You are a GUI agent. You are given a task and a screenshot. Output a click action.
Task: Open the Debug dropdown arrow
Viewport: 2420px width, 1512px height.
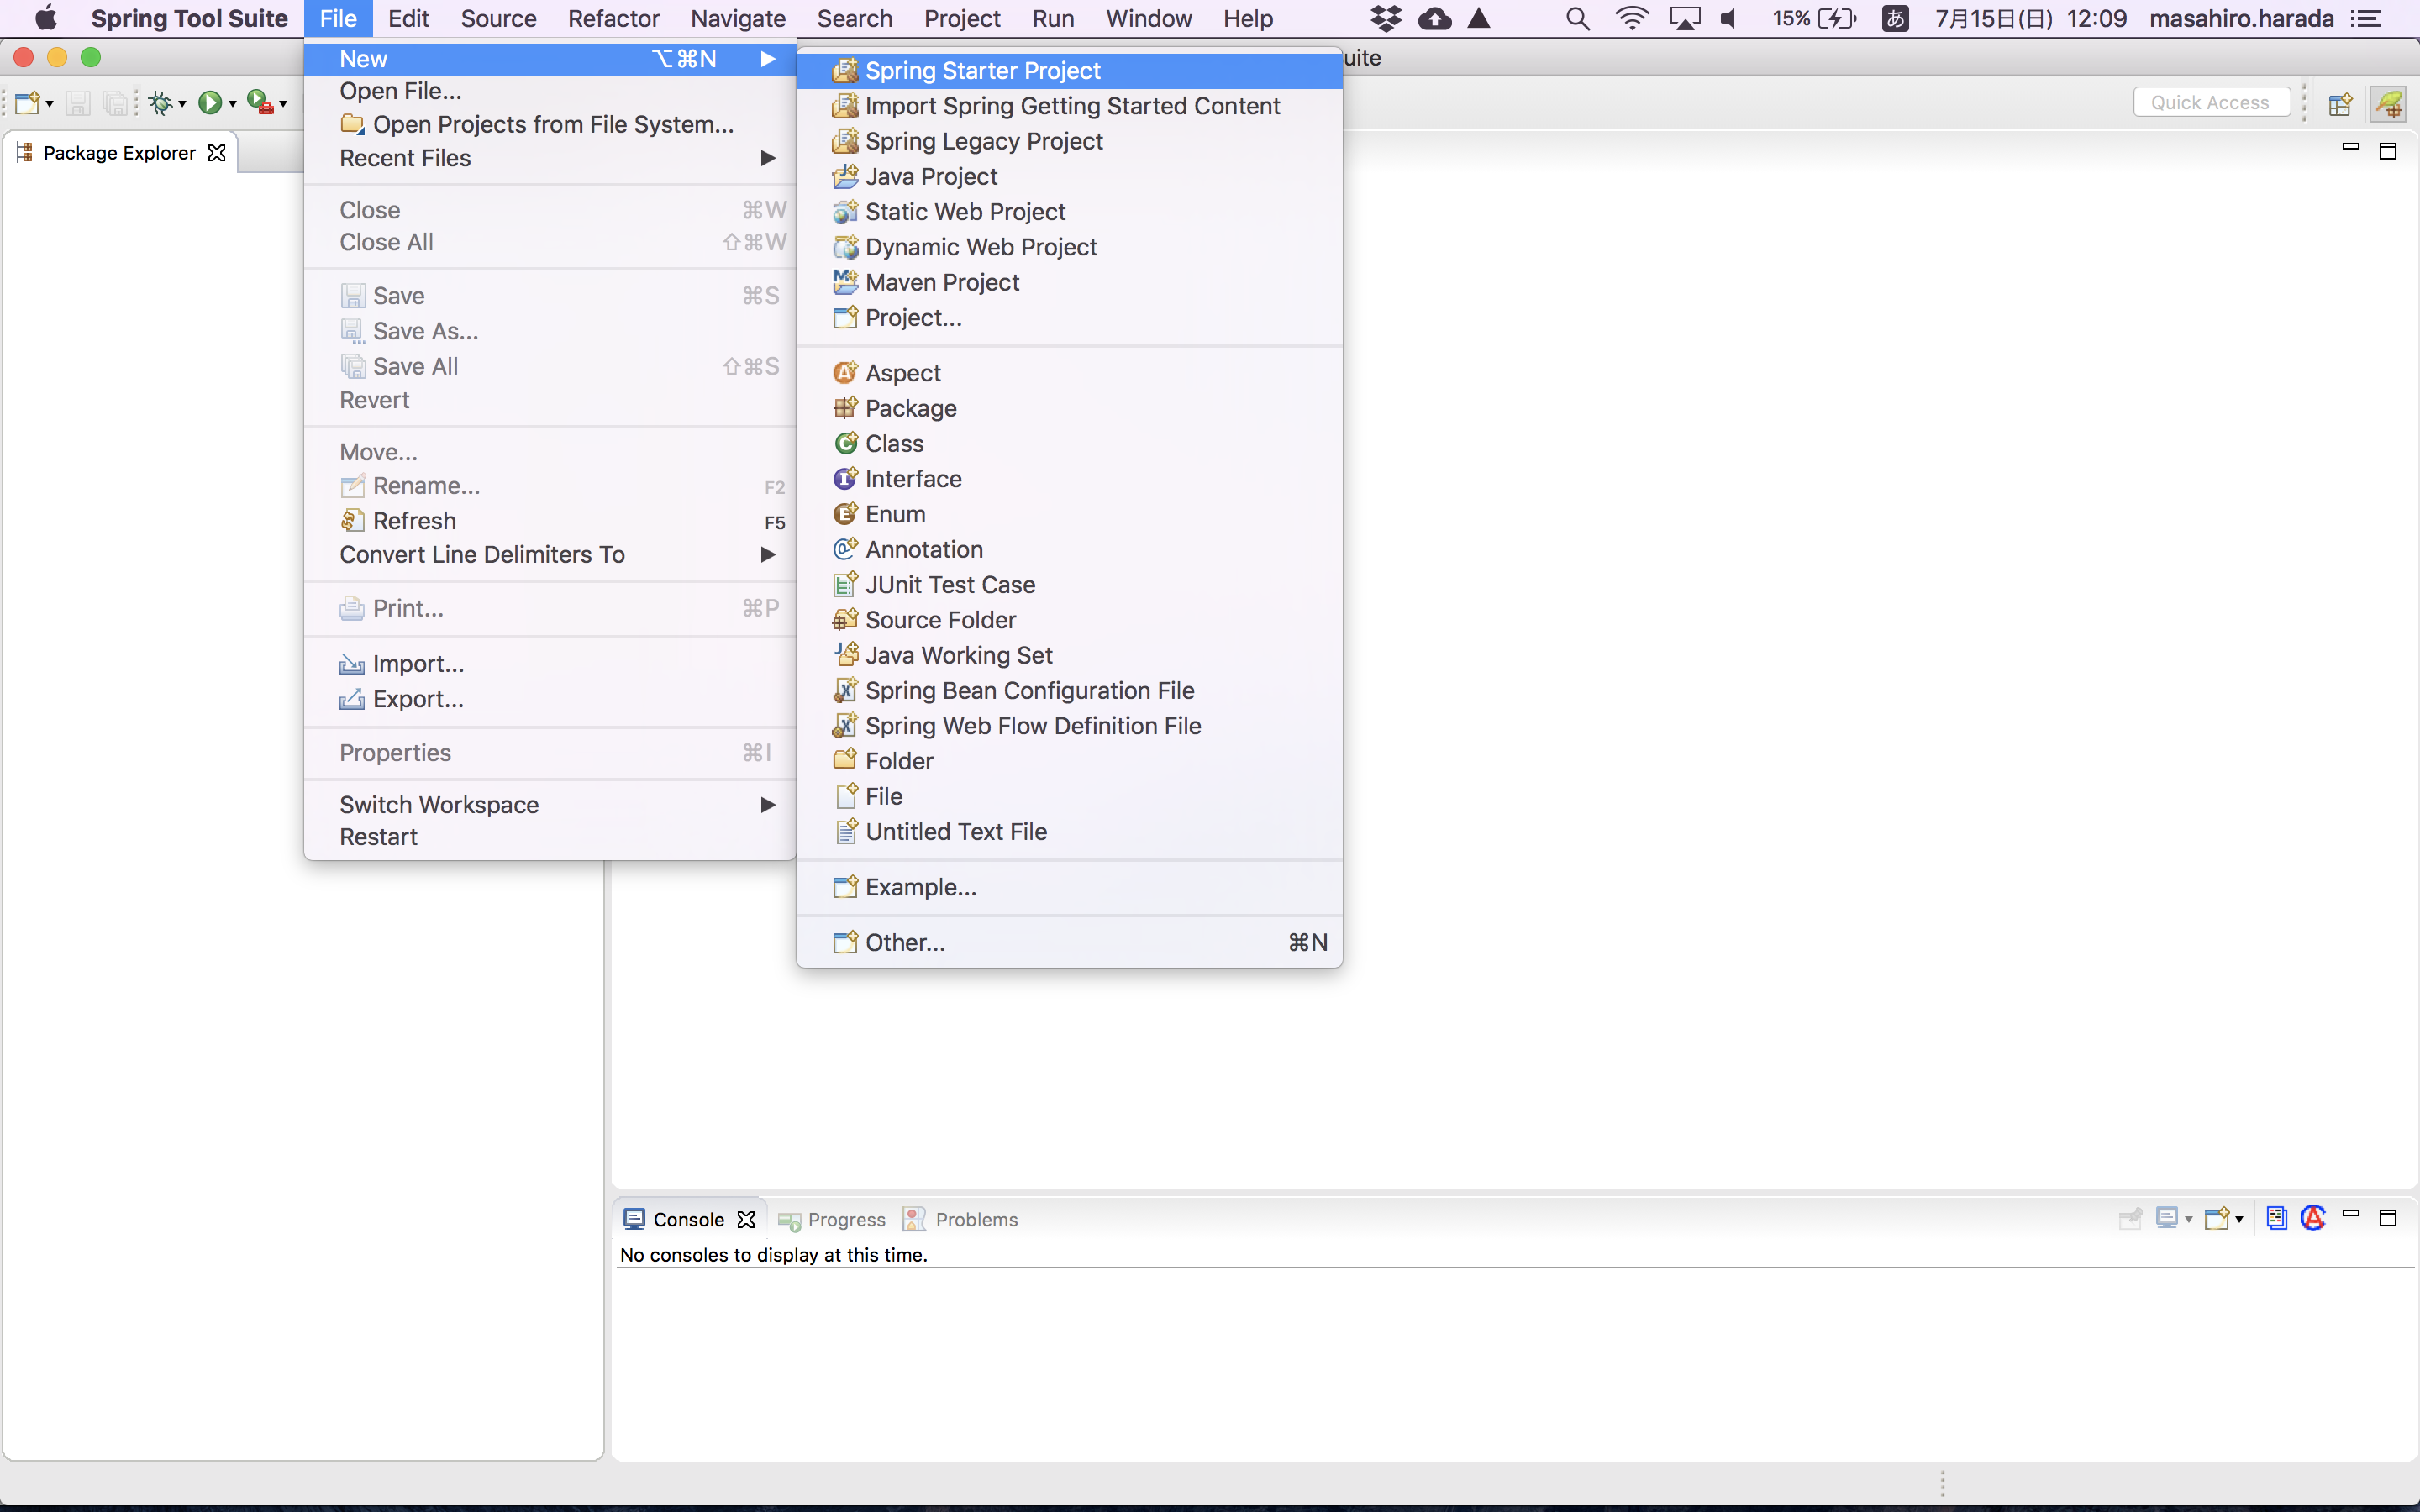[x=182, y=104]
